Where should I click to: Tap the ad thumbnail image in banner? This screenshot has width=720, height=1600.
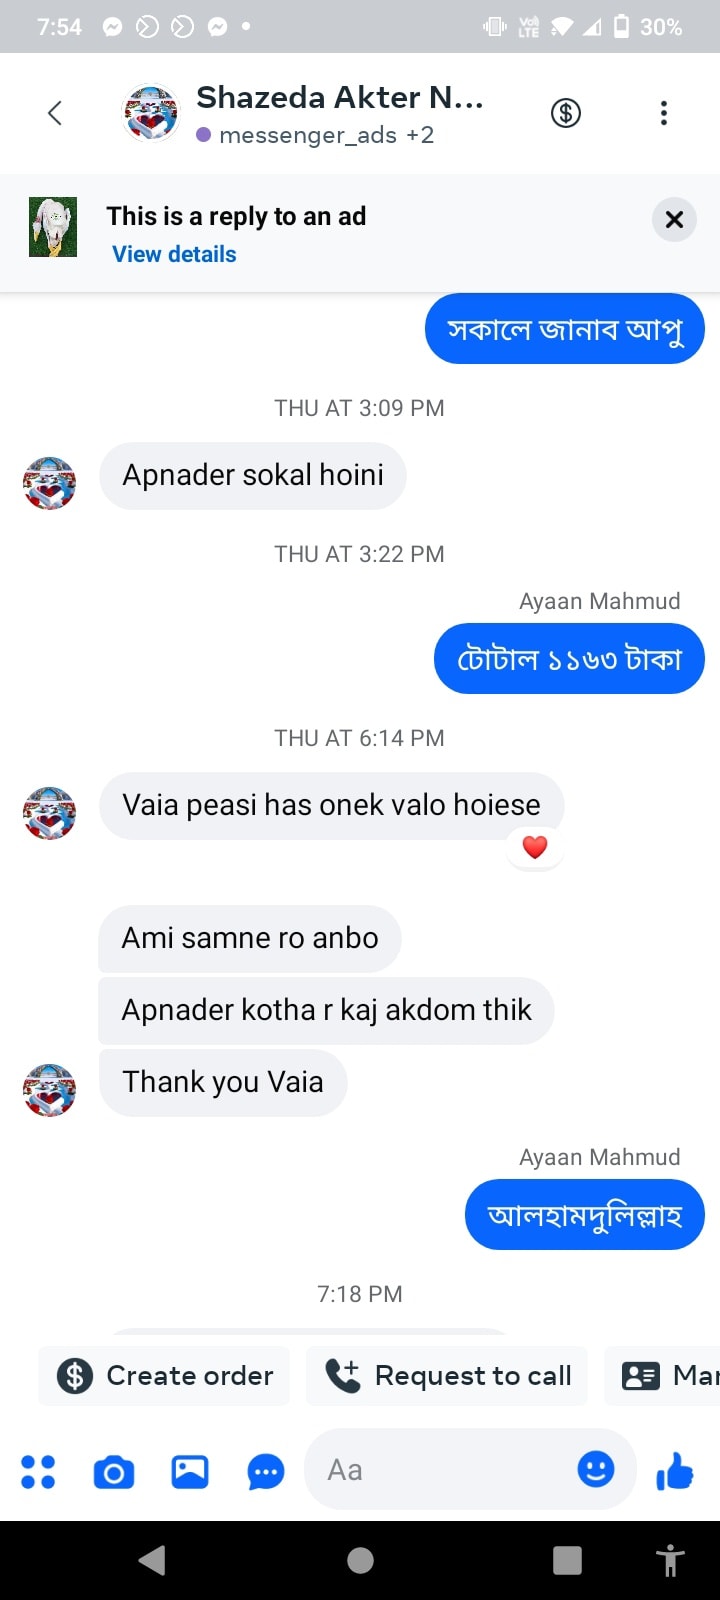click(x=53, y=227)
